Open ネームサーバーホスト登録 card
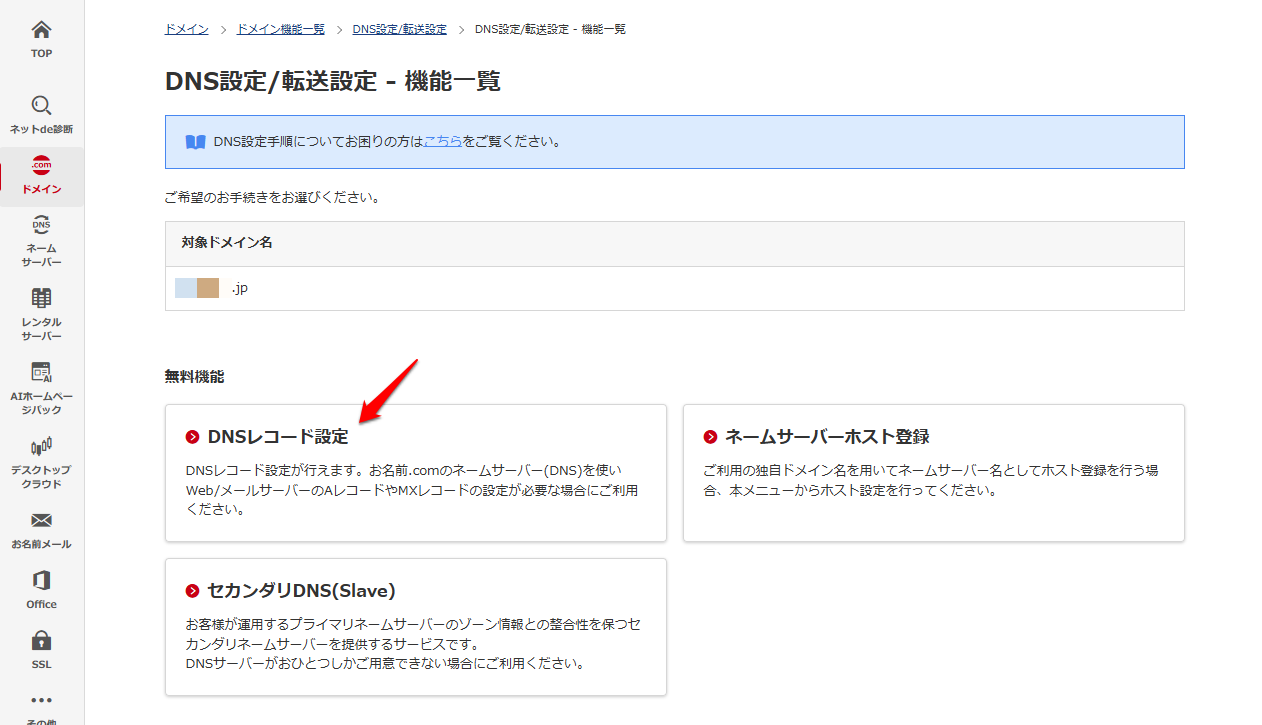1262x725 pixels. (x=826, y=437)
